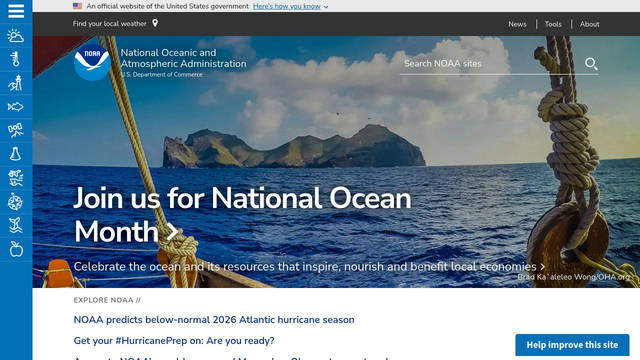Click the NOAA logo emblem
Screen dimensions: 640x360
tap(92, 62)
